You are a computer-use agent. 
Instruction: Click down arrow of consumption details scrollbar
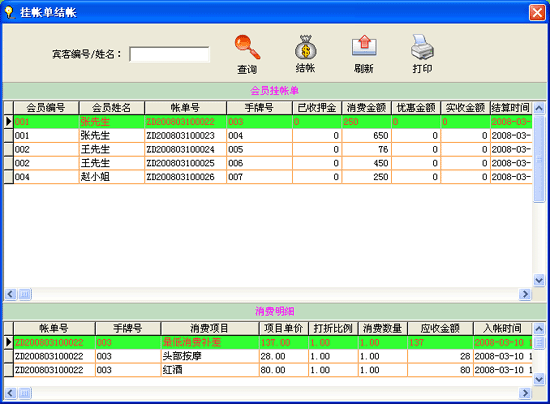(539, 379)
